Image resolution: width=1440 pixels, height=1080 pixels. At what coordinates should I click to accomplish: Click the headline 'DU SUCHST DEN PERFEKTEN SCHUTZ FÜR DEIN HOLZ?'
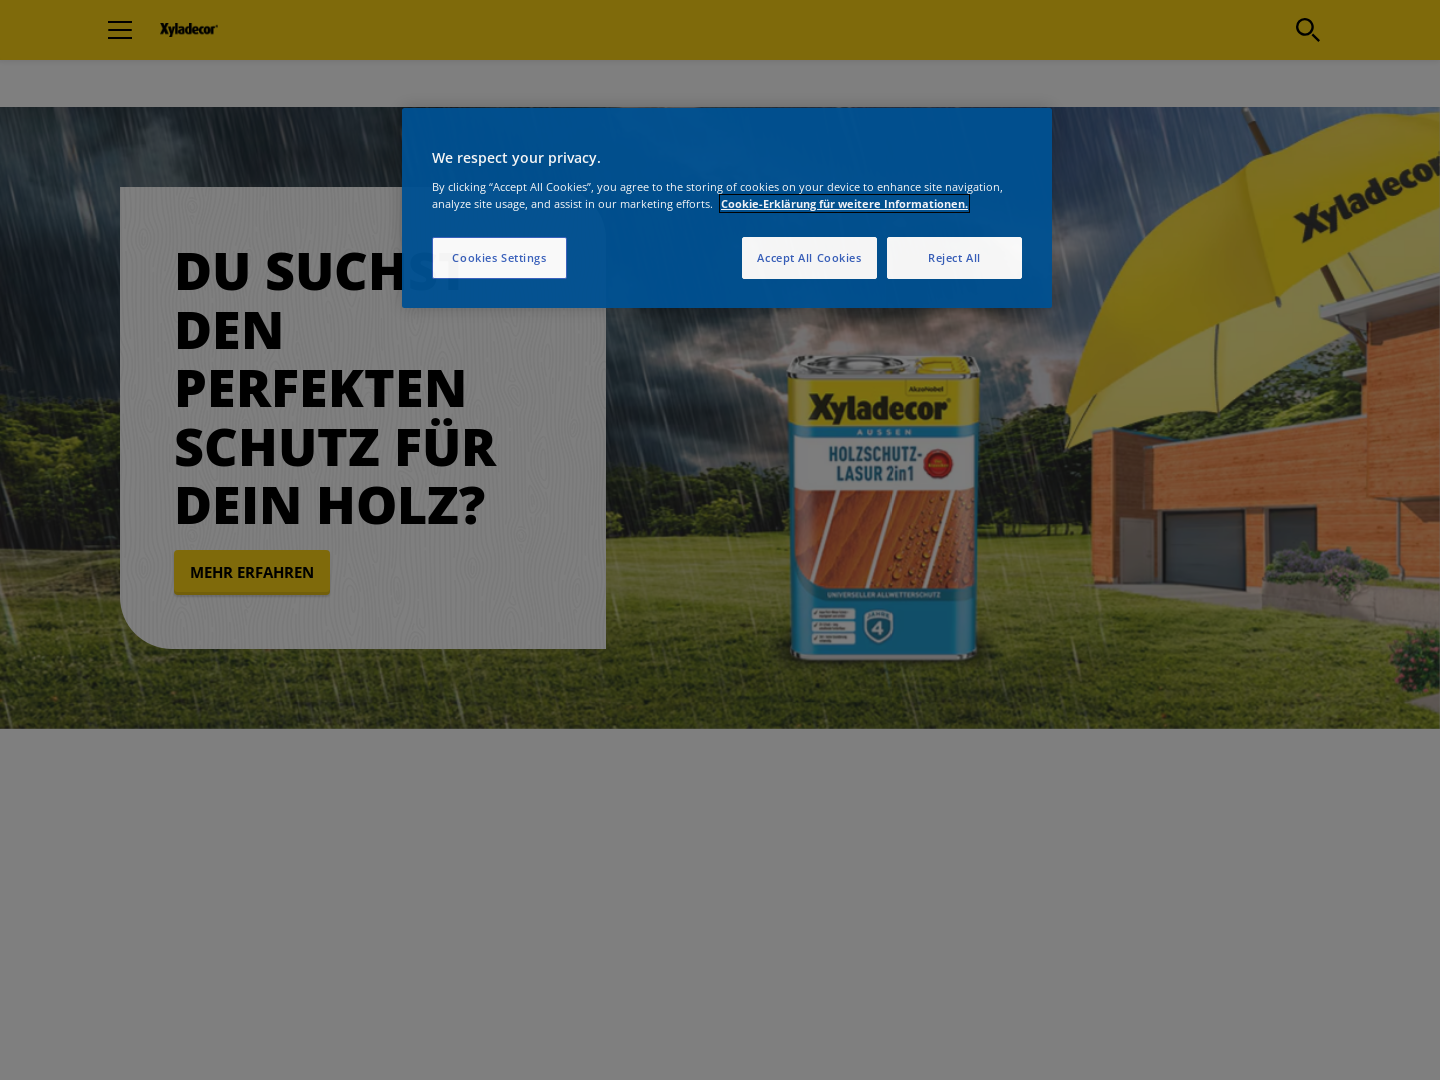[335, 388]
